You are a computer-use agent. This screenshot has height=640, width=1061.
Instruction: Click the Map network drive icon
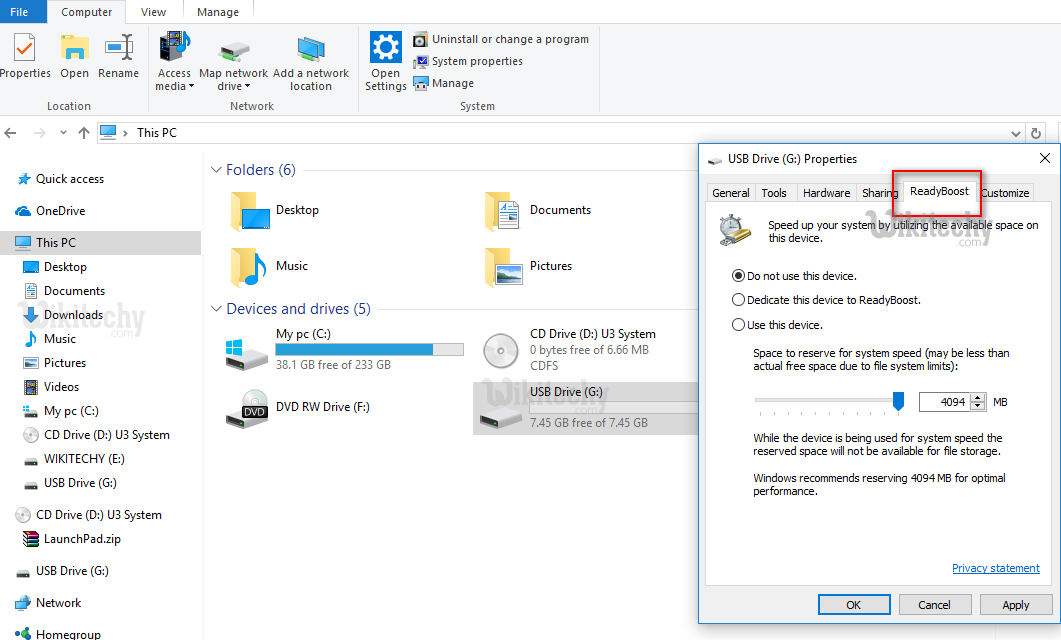pyautogui.click(x=234, y=50)
